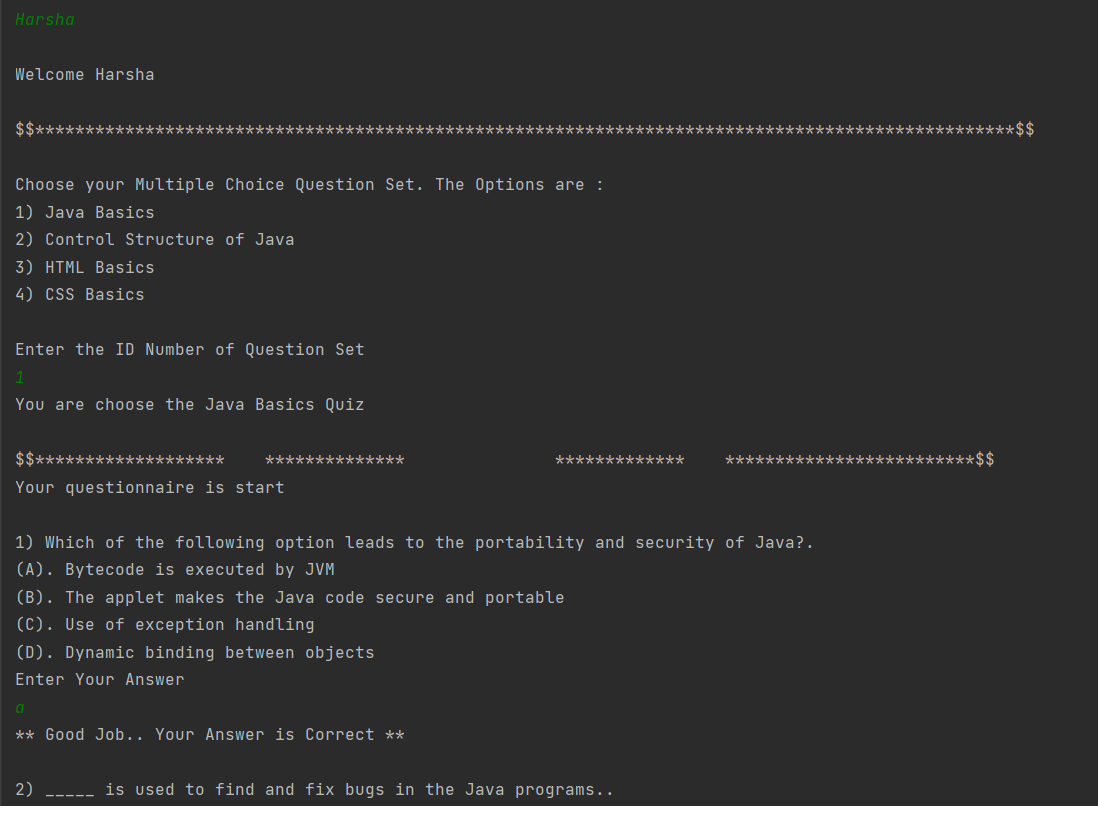The height and width of the screenshot is (813, 1098).
Task: Click the Welcome Harsha line
Action: point(85,75)
